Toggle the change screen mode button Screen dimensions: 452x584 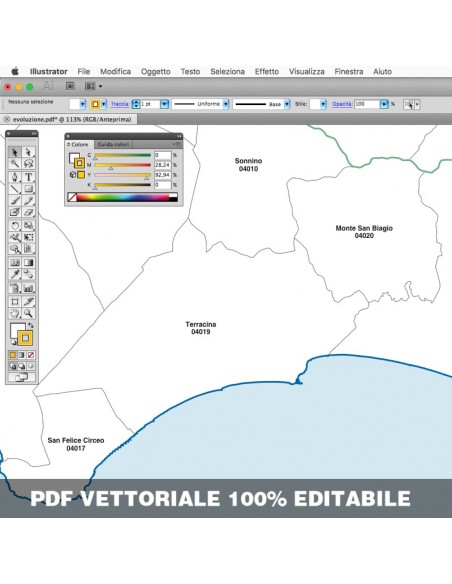[x=22, y=377]
